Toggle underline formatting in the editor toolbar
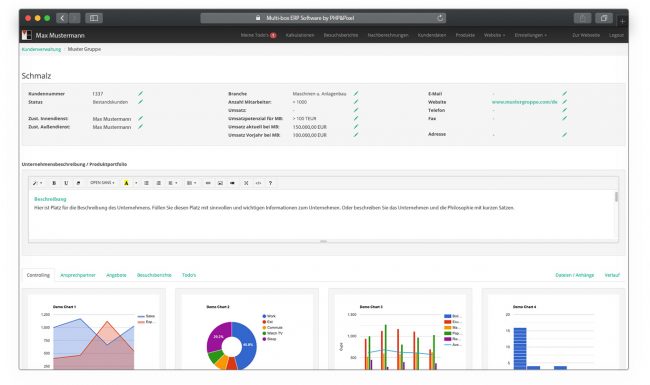The image size is (650, 385). (66, 183)
